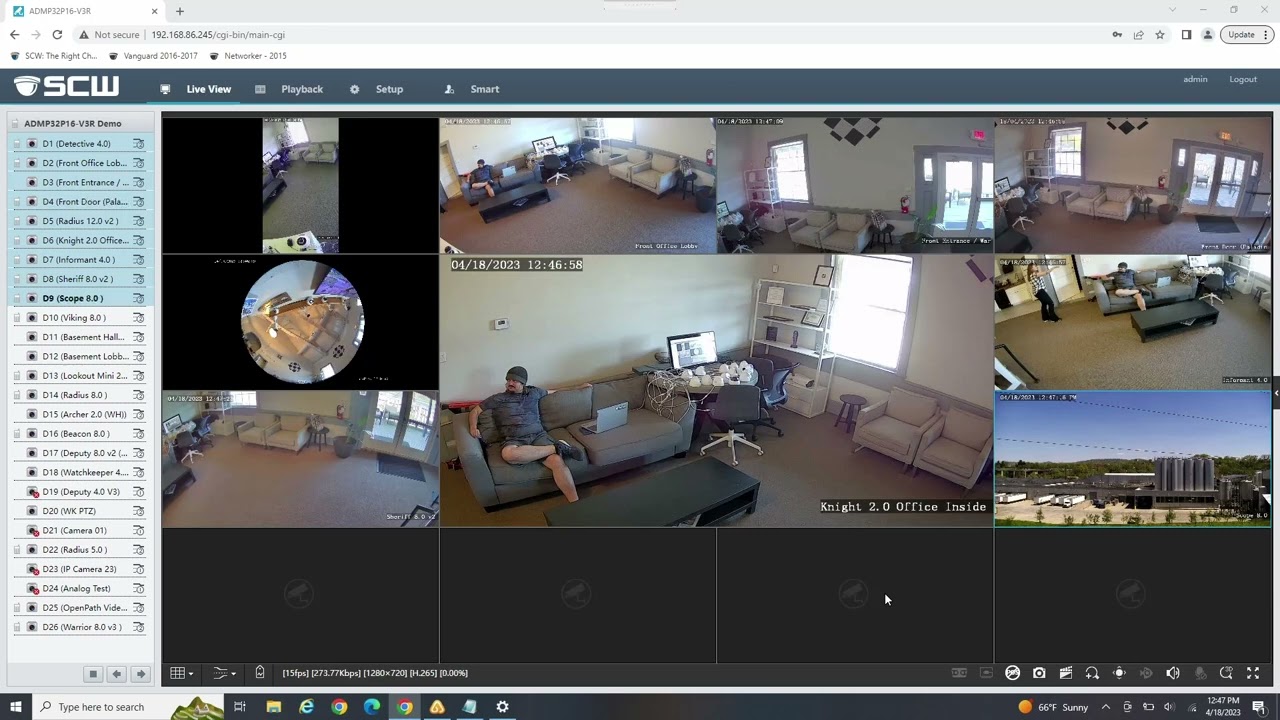Toggle audio with the speaker icon
The image size is (1280, 720).
click(1173, 673)
